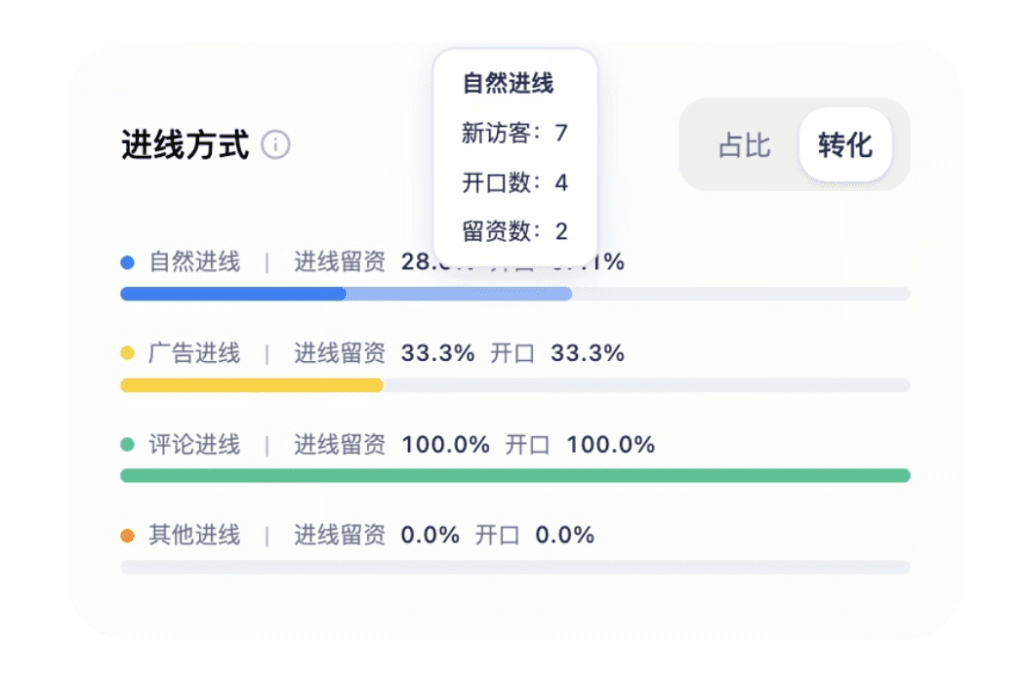The height and width of the screenshot is (682, 1024).
Task: Click the 新访客：7 tooltip row
Action: coord(515,133)
